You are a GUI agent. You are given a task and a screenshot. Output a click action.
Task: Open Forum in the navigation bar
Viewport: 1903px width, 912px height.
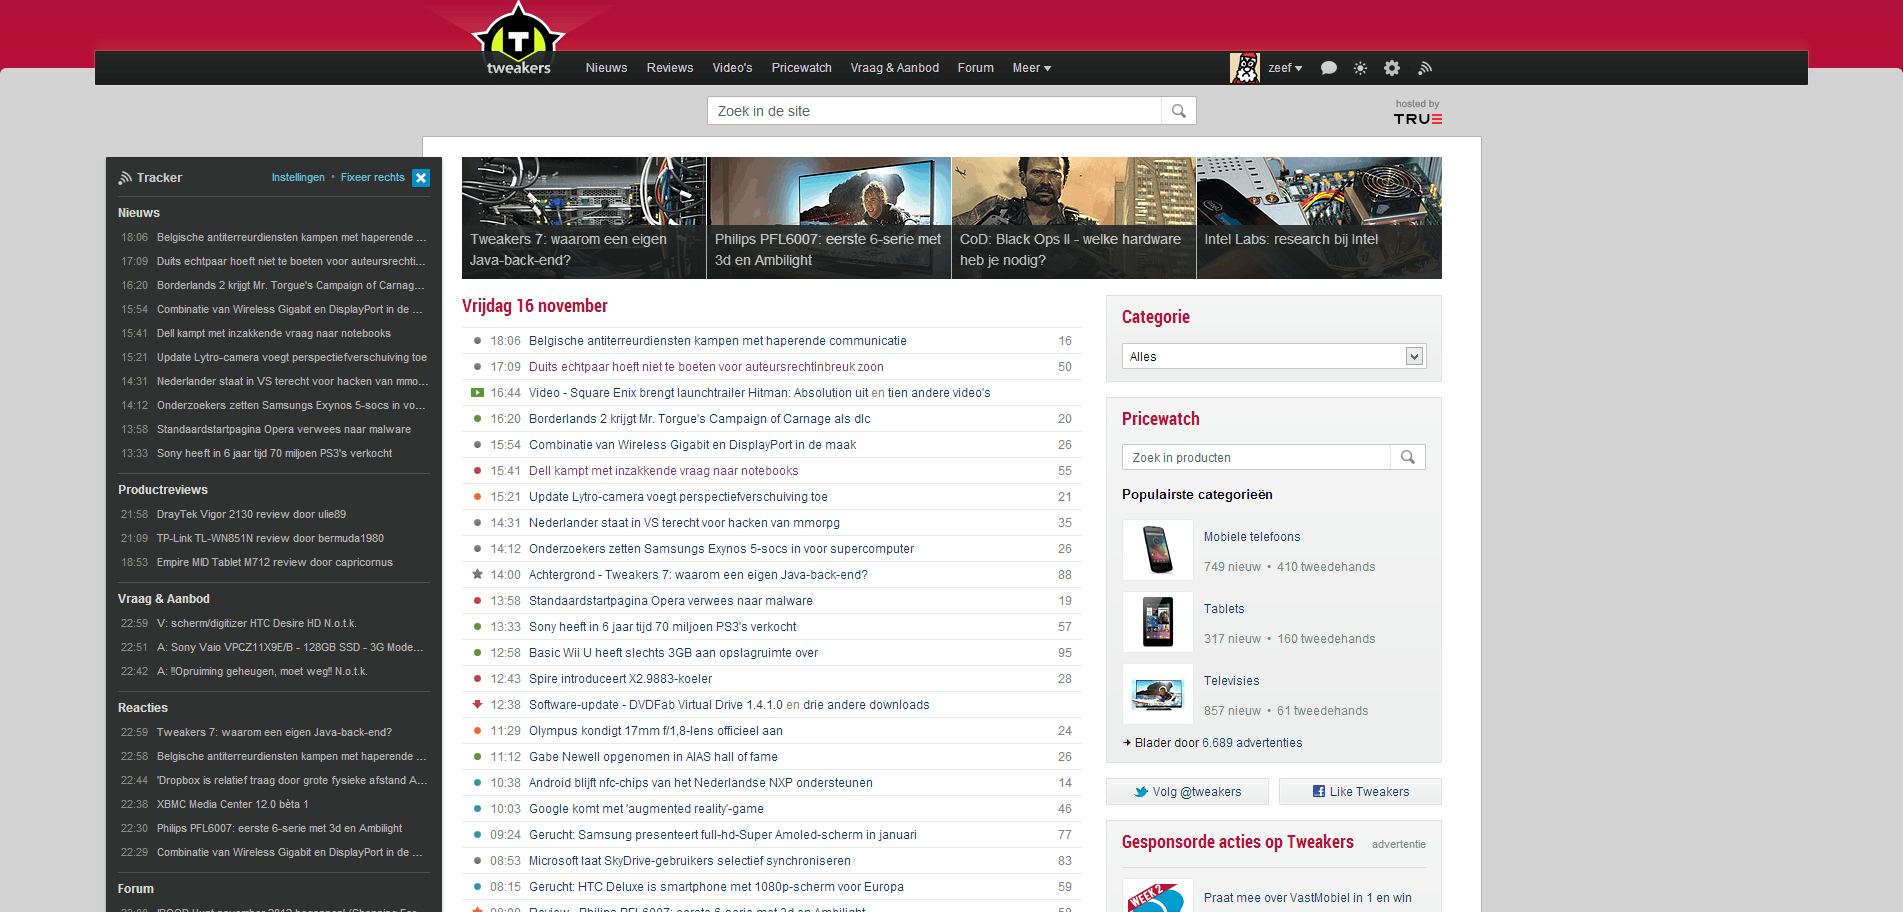click(x=976, y=68)
